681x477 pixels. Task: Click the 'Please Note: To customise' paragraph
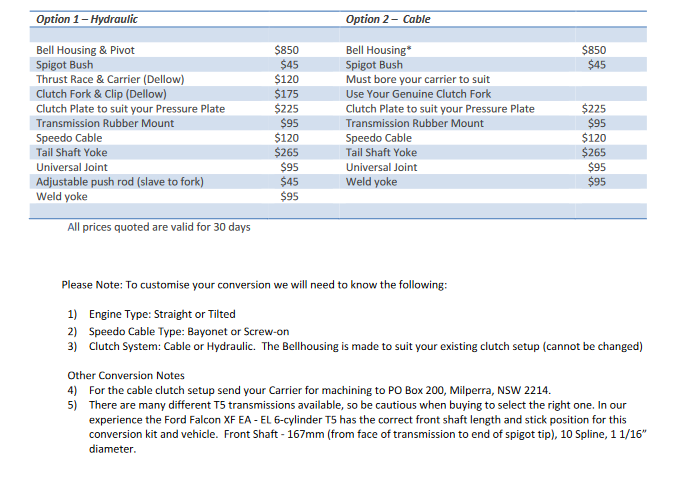254,285
